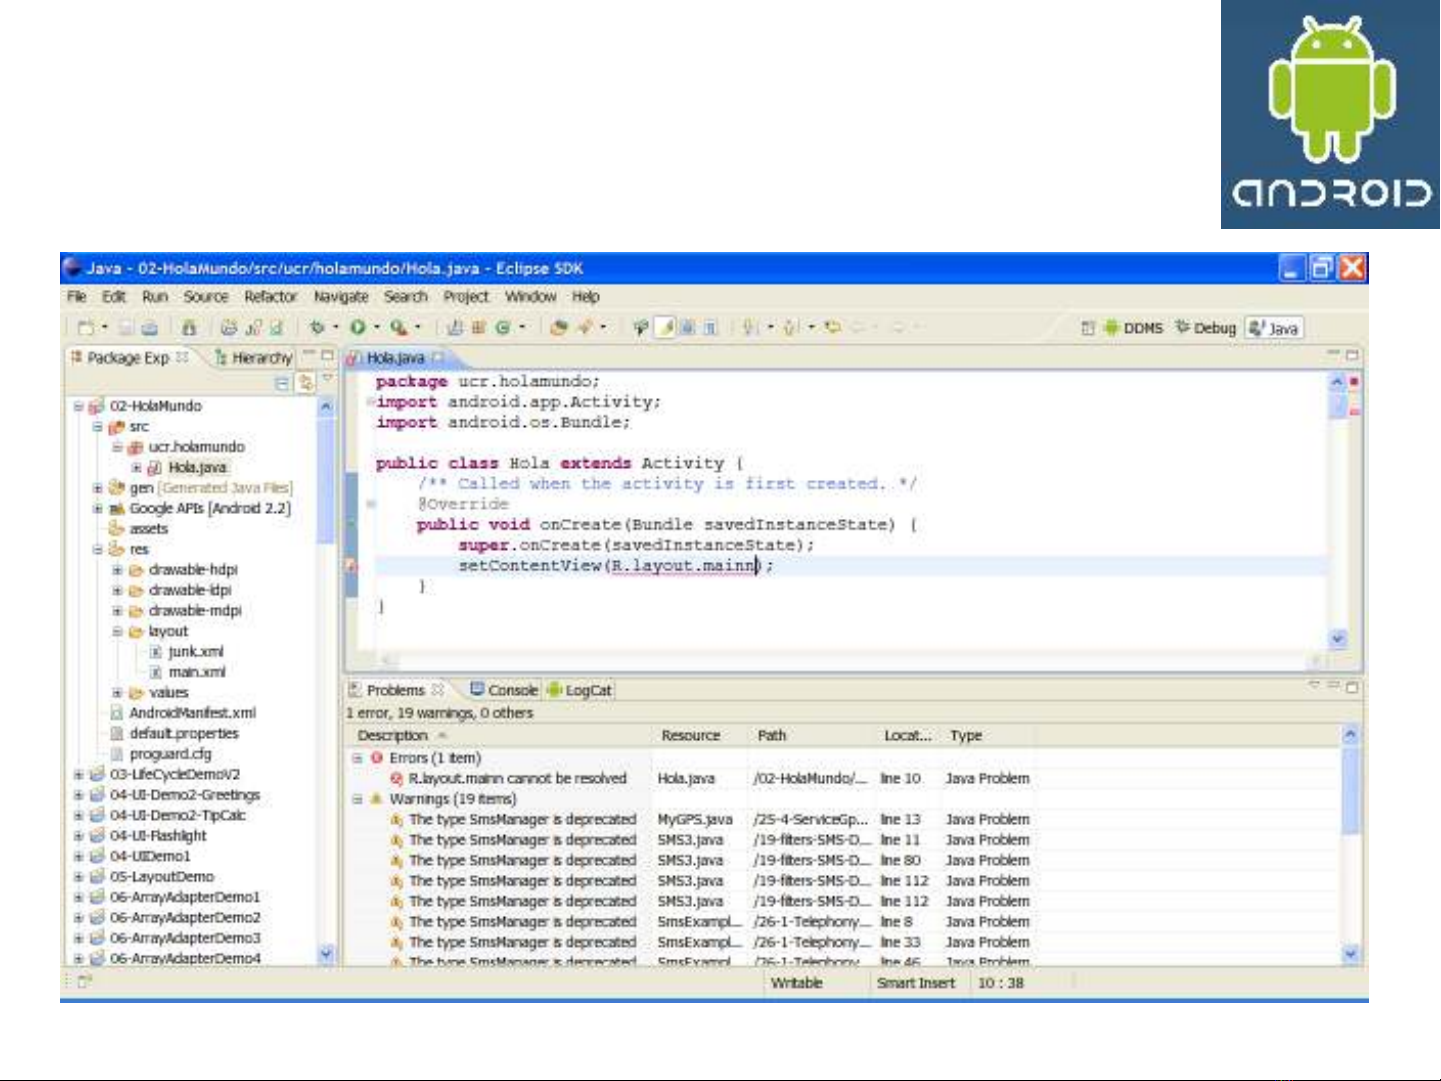The height and width of the screenshot is (1081, 1441).
Task: Click the Open Perspective icon
Action: pos(1087,328)
